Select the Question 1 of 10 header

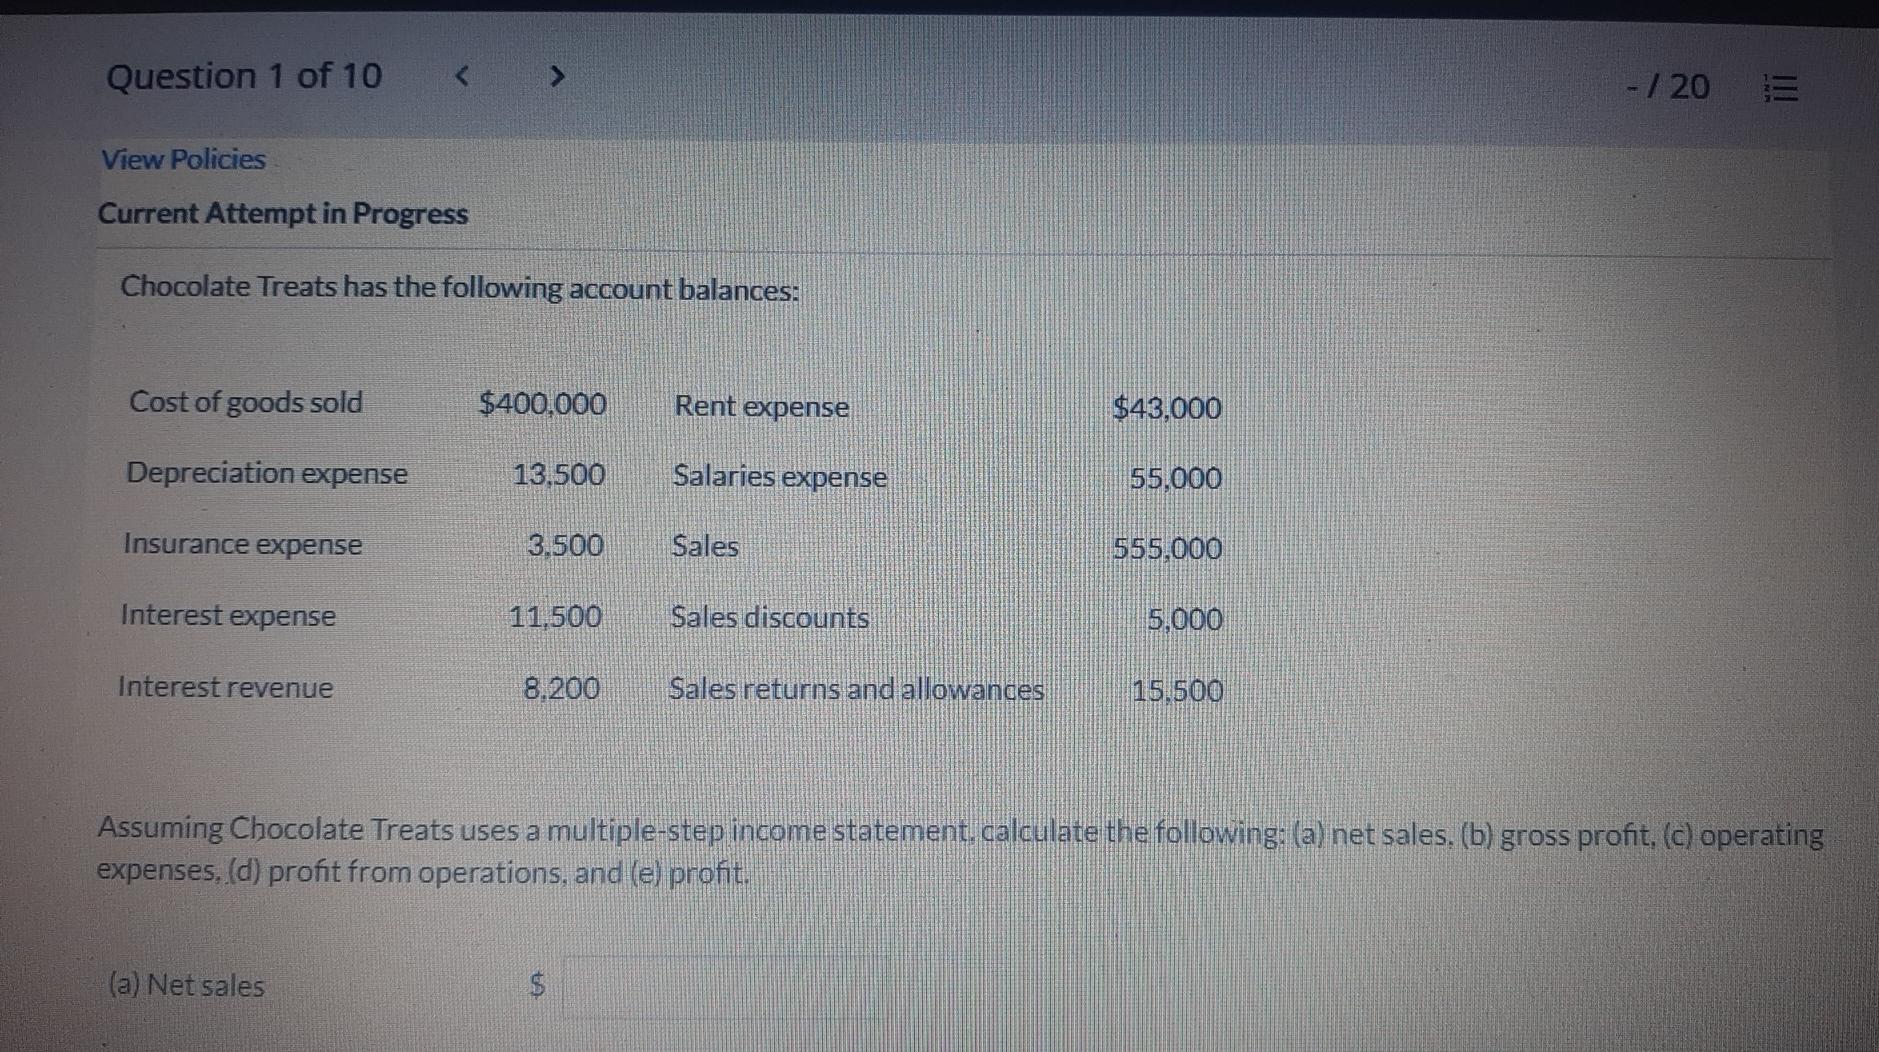coord(243,75)
